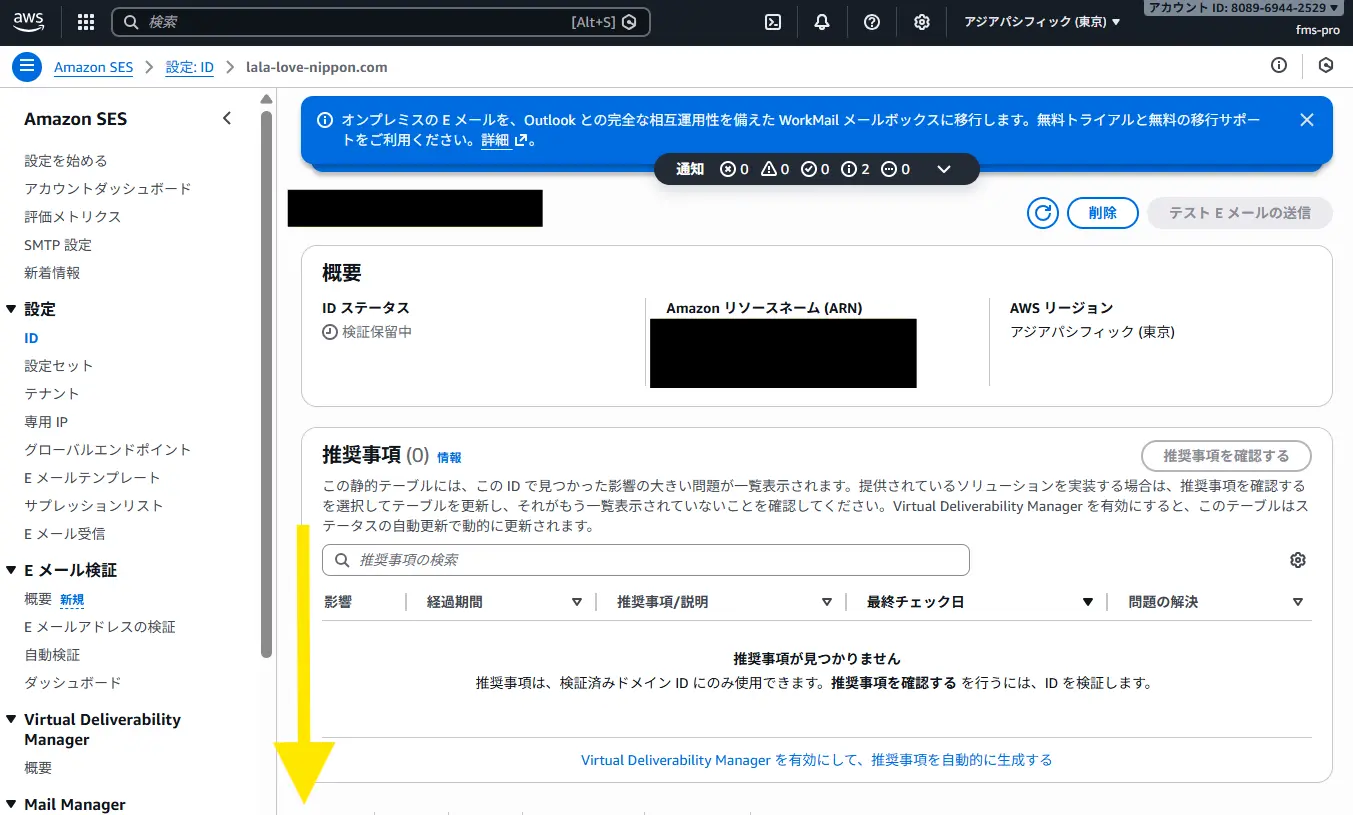Click the info circle icon in breadcrumb bar
The height and width of the screenshot is (815, 1353).
pos(1279,66)
